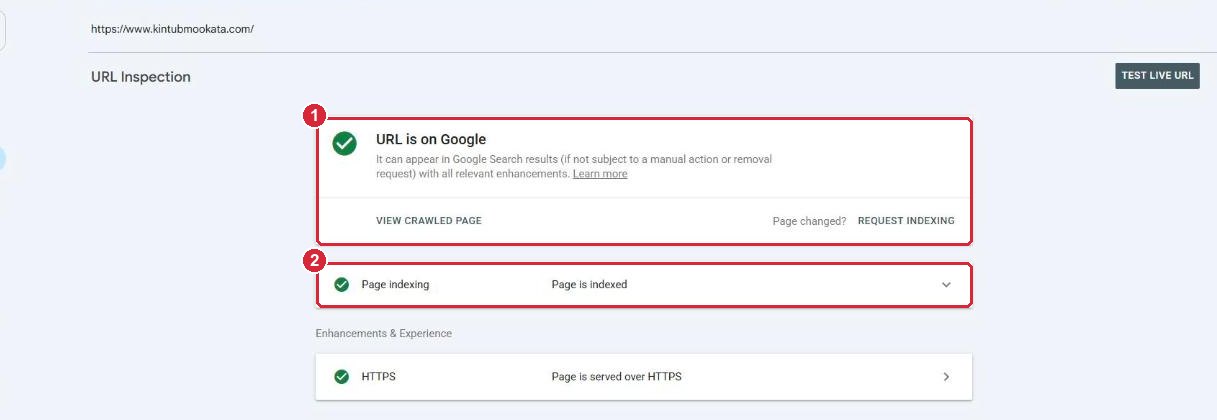1217x420 pixels.
Task: Click the large green check beside URL is on Google
Action: pyautogui.click(x=344, y=143)
